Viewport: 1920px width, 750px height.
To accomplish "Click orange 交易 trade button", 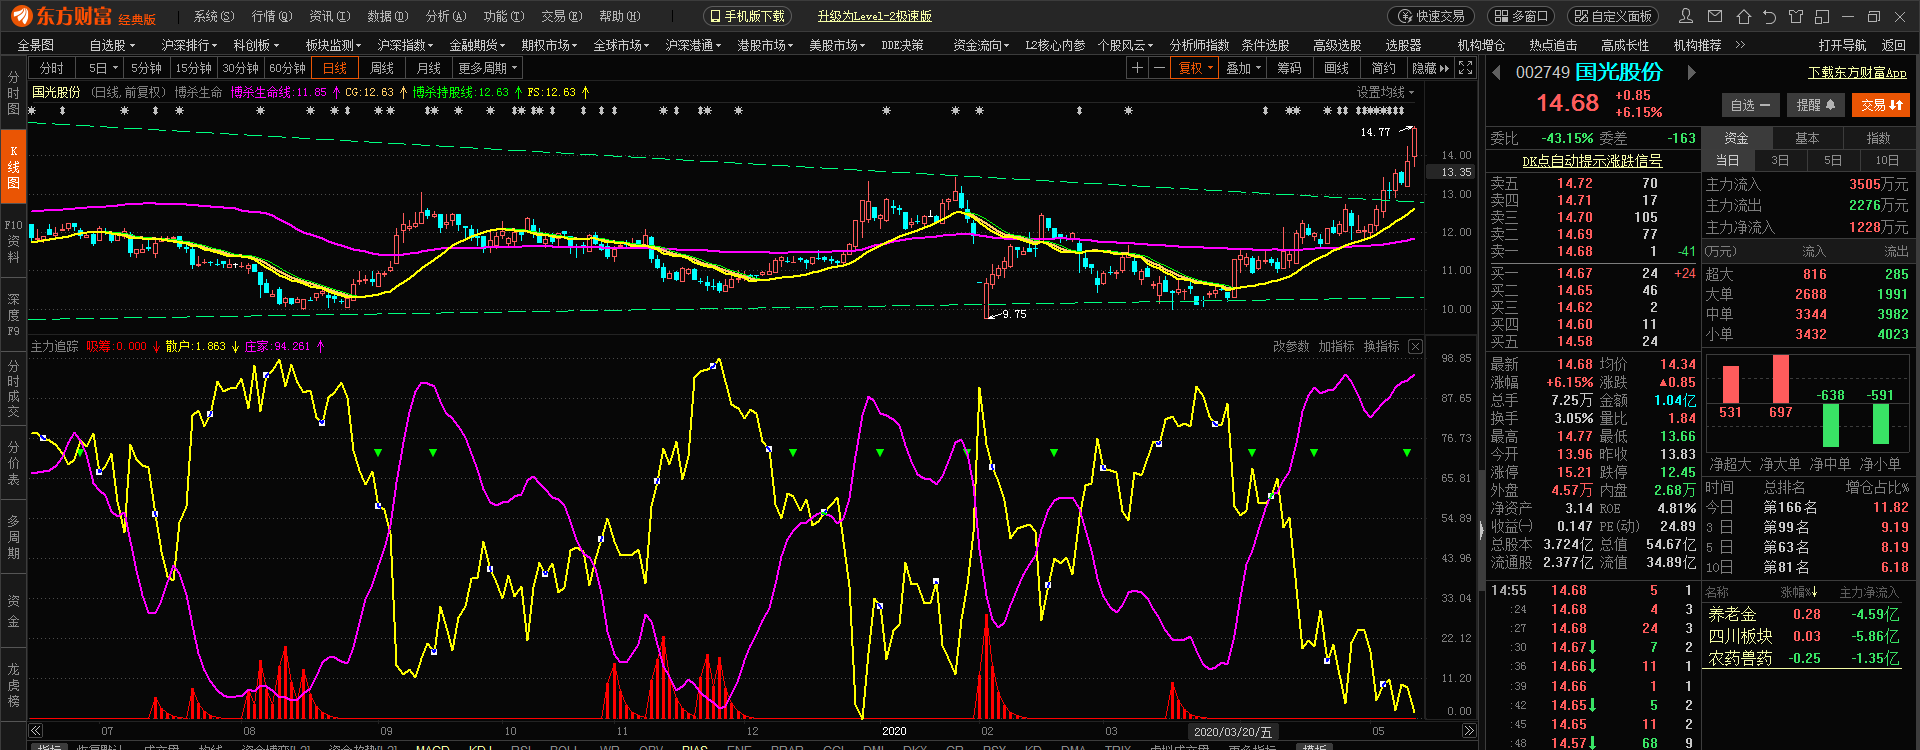I will pyautogui.click(x=1881, y=105).
